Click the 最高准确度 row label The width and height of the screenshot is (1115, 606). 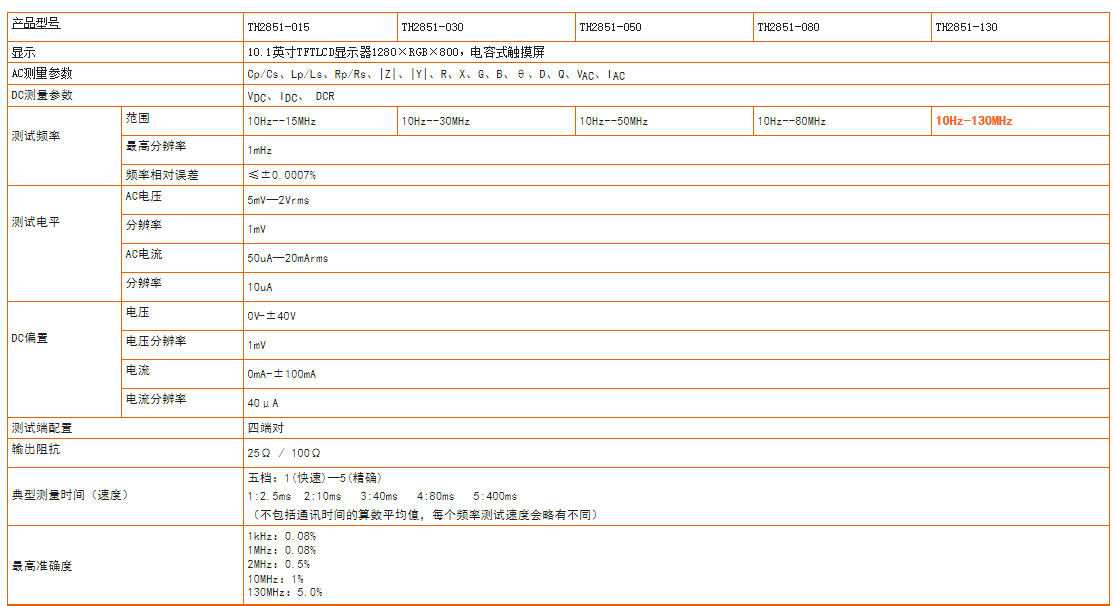(x=42, y=566)
